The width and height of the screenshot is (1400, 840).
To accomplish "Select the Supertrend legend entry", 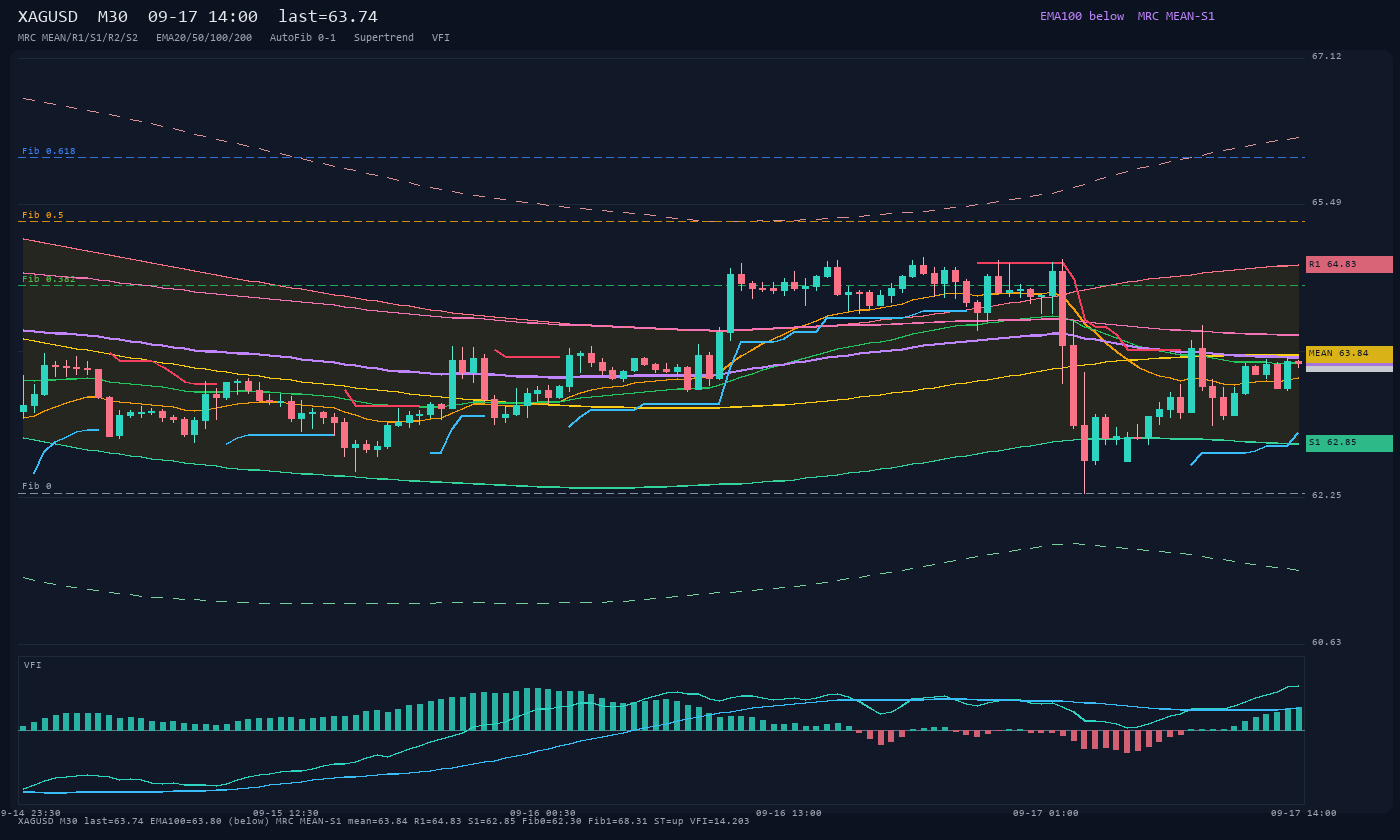I will click(x=384, y=38).
